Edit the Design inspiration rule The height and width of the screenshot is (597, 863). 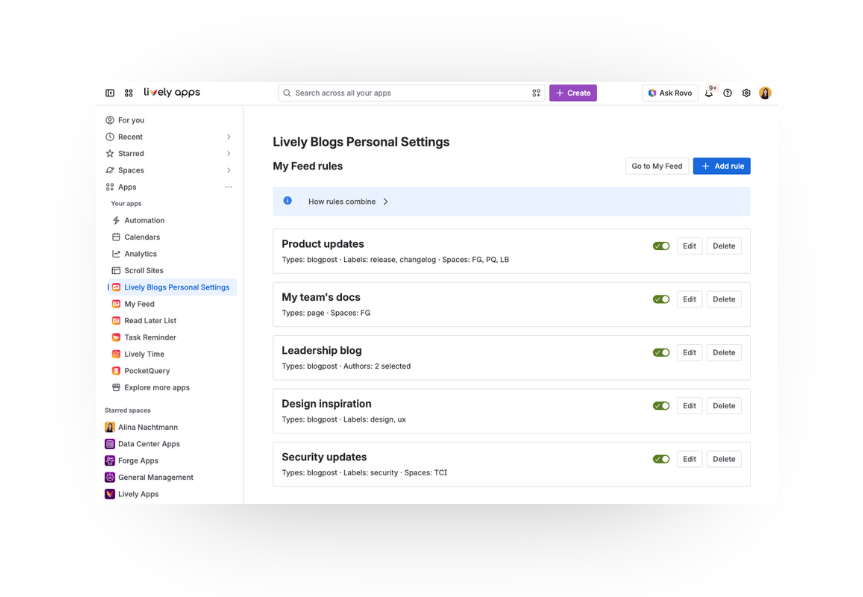[x=690, y=406]
